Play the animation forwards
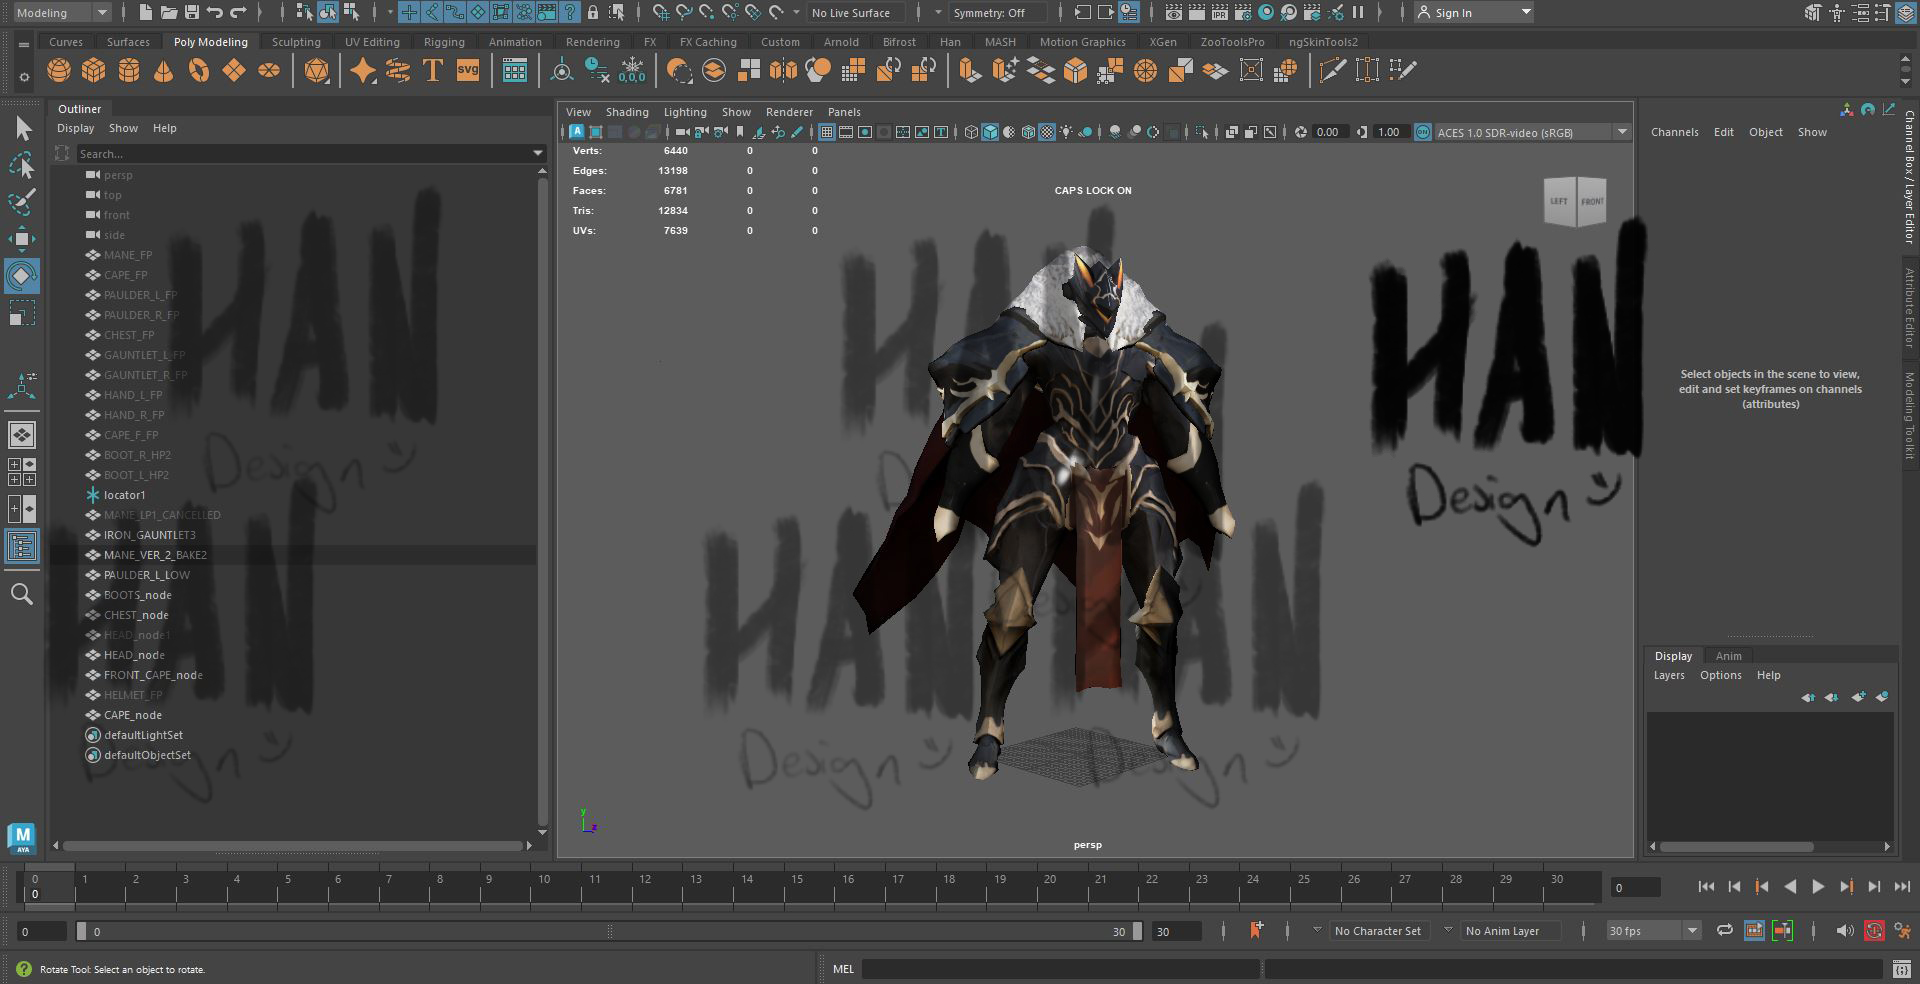This screenshot has height=984, width=1920. 1818,886
